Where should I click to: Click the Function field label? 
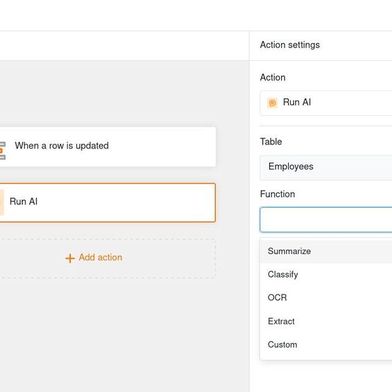[277, 194]
